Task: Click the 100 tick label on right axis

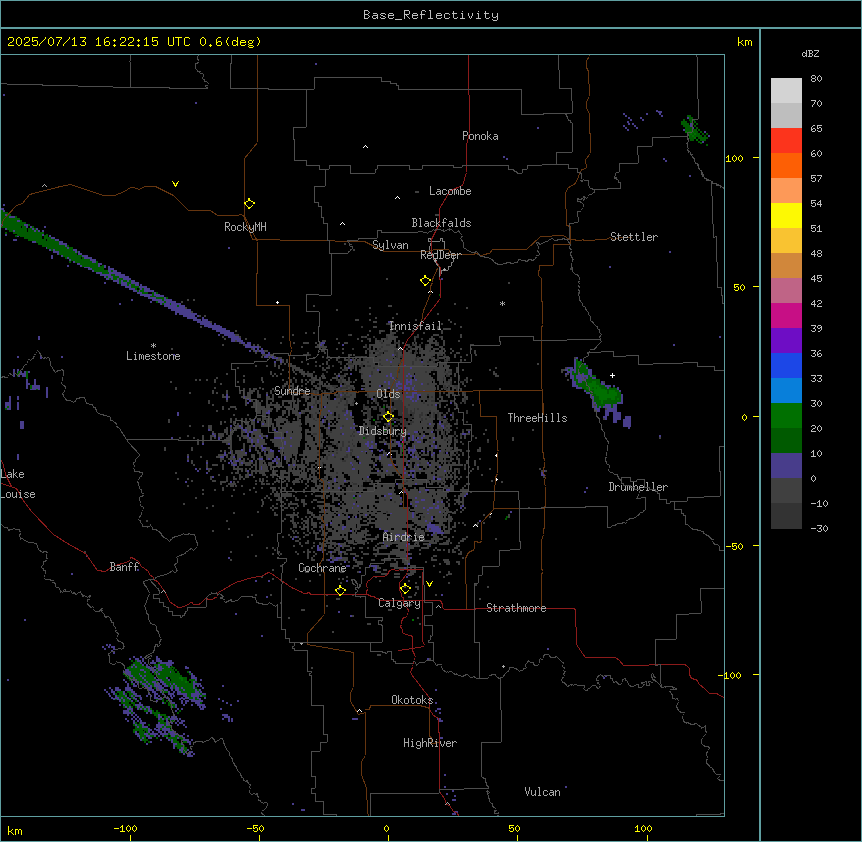Action: click(x=734, y=159)
